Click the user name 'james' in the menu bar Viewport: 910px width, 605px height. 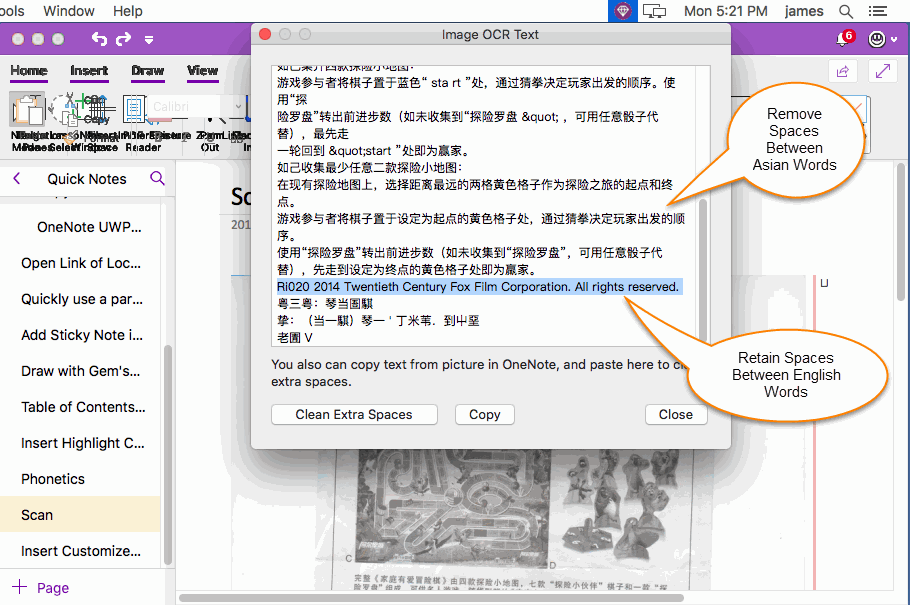[x=804, y=11]
